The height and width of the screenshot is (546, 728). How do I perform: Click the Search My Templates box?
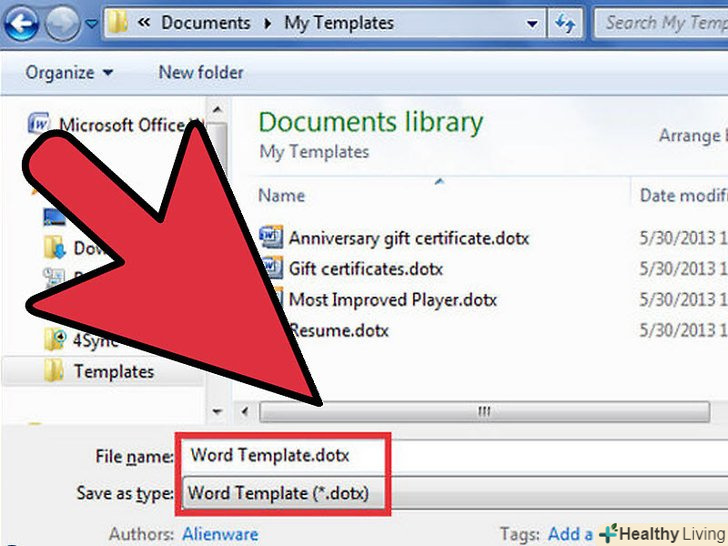(662, 23)
